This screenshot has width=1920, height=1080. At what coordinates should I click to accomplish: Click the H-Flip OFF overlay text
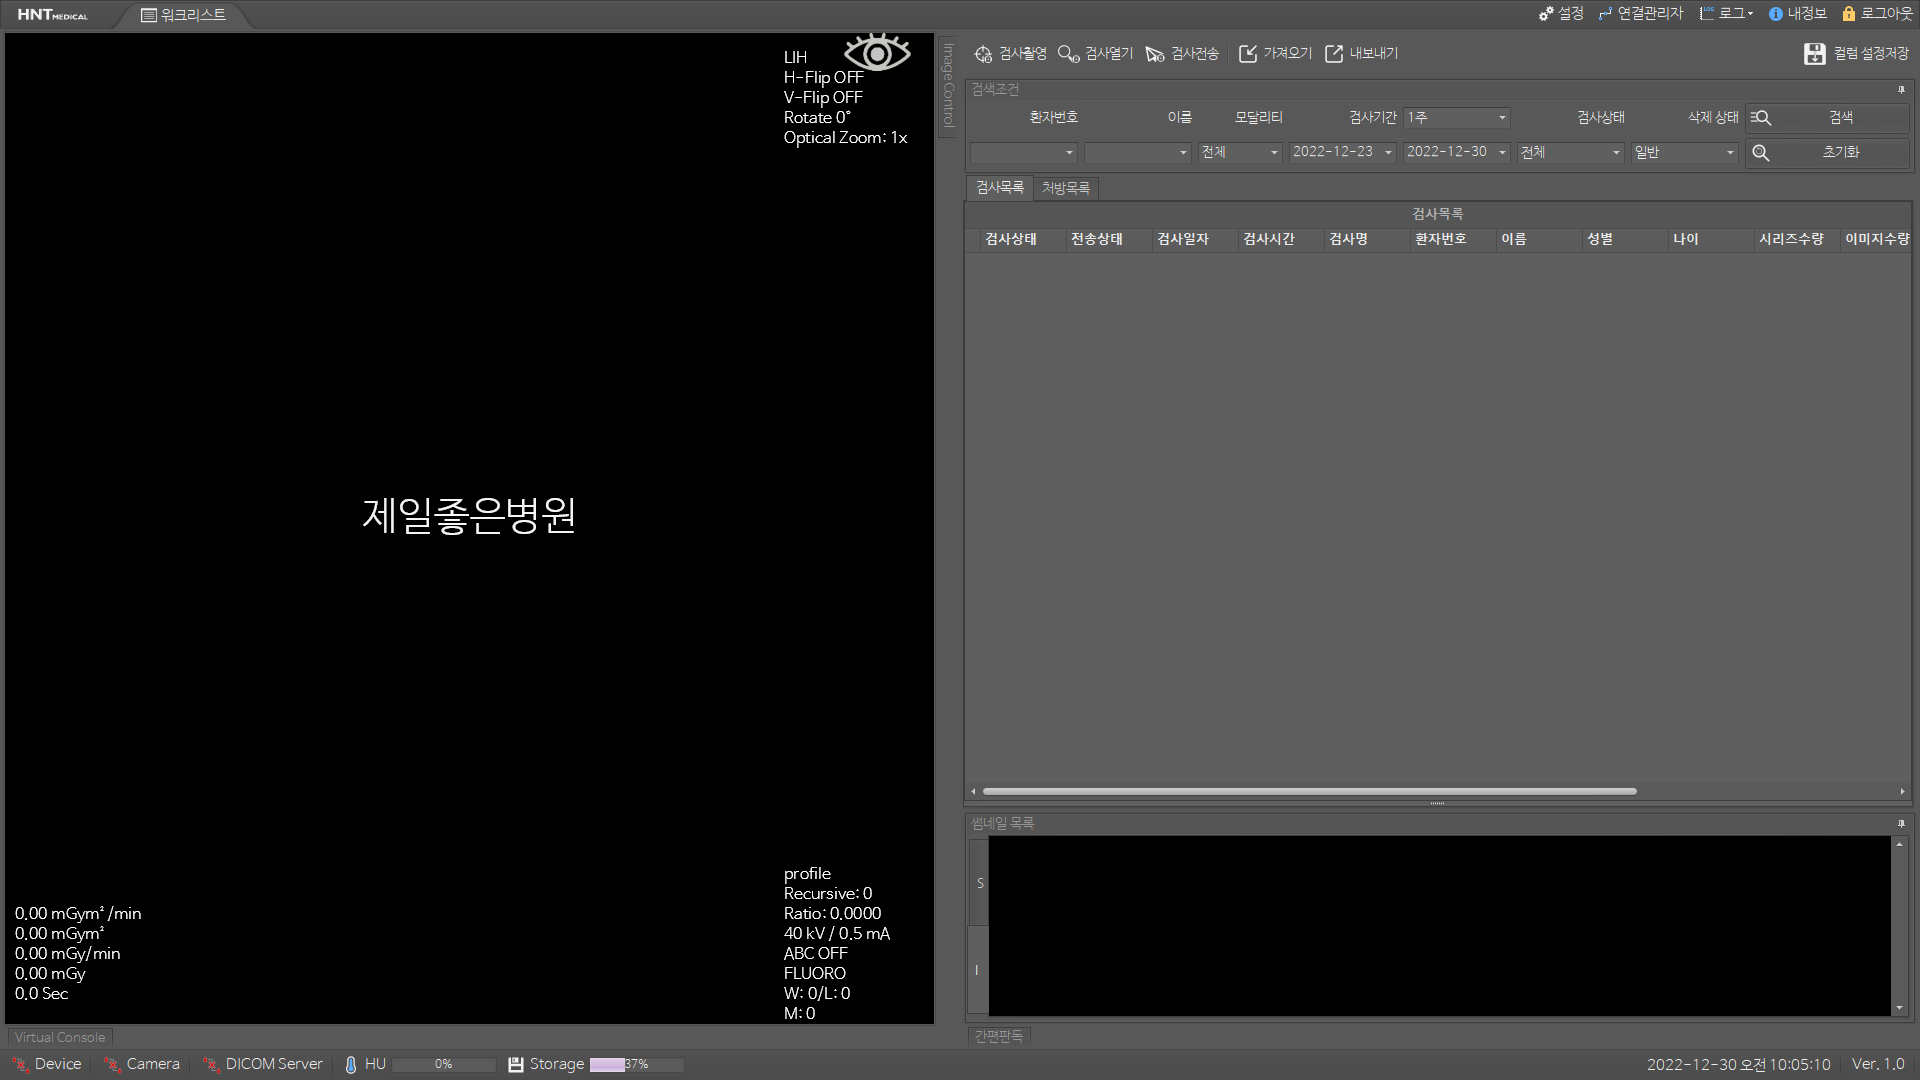point(823,78)
